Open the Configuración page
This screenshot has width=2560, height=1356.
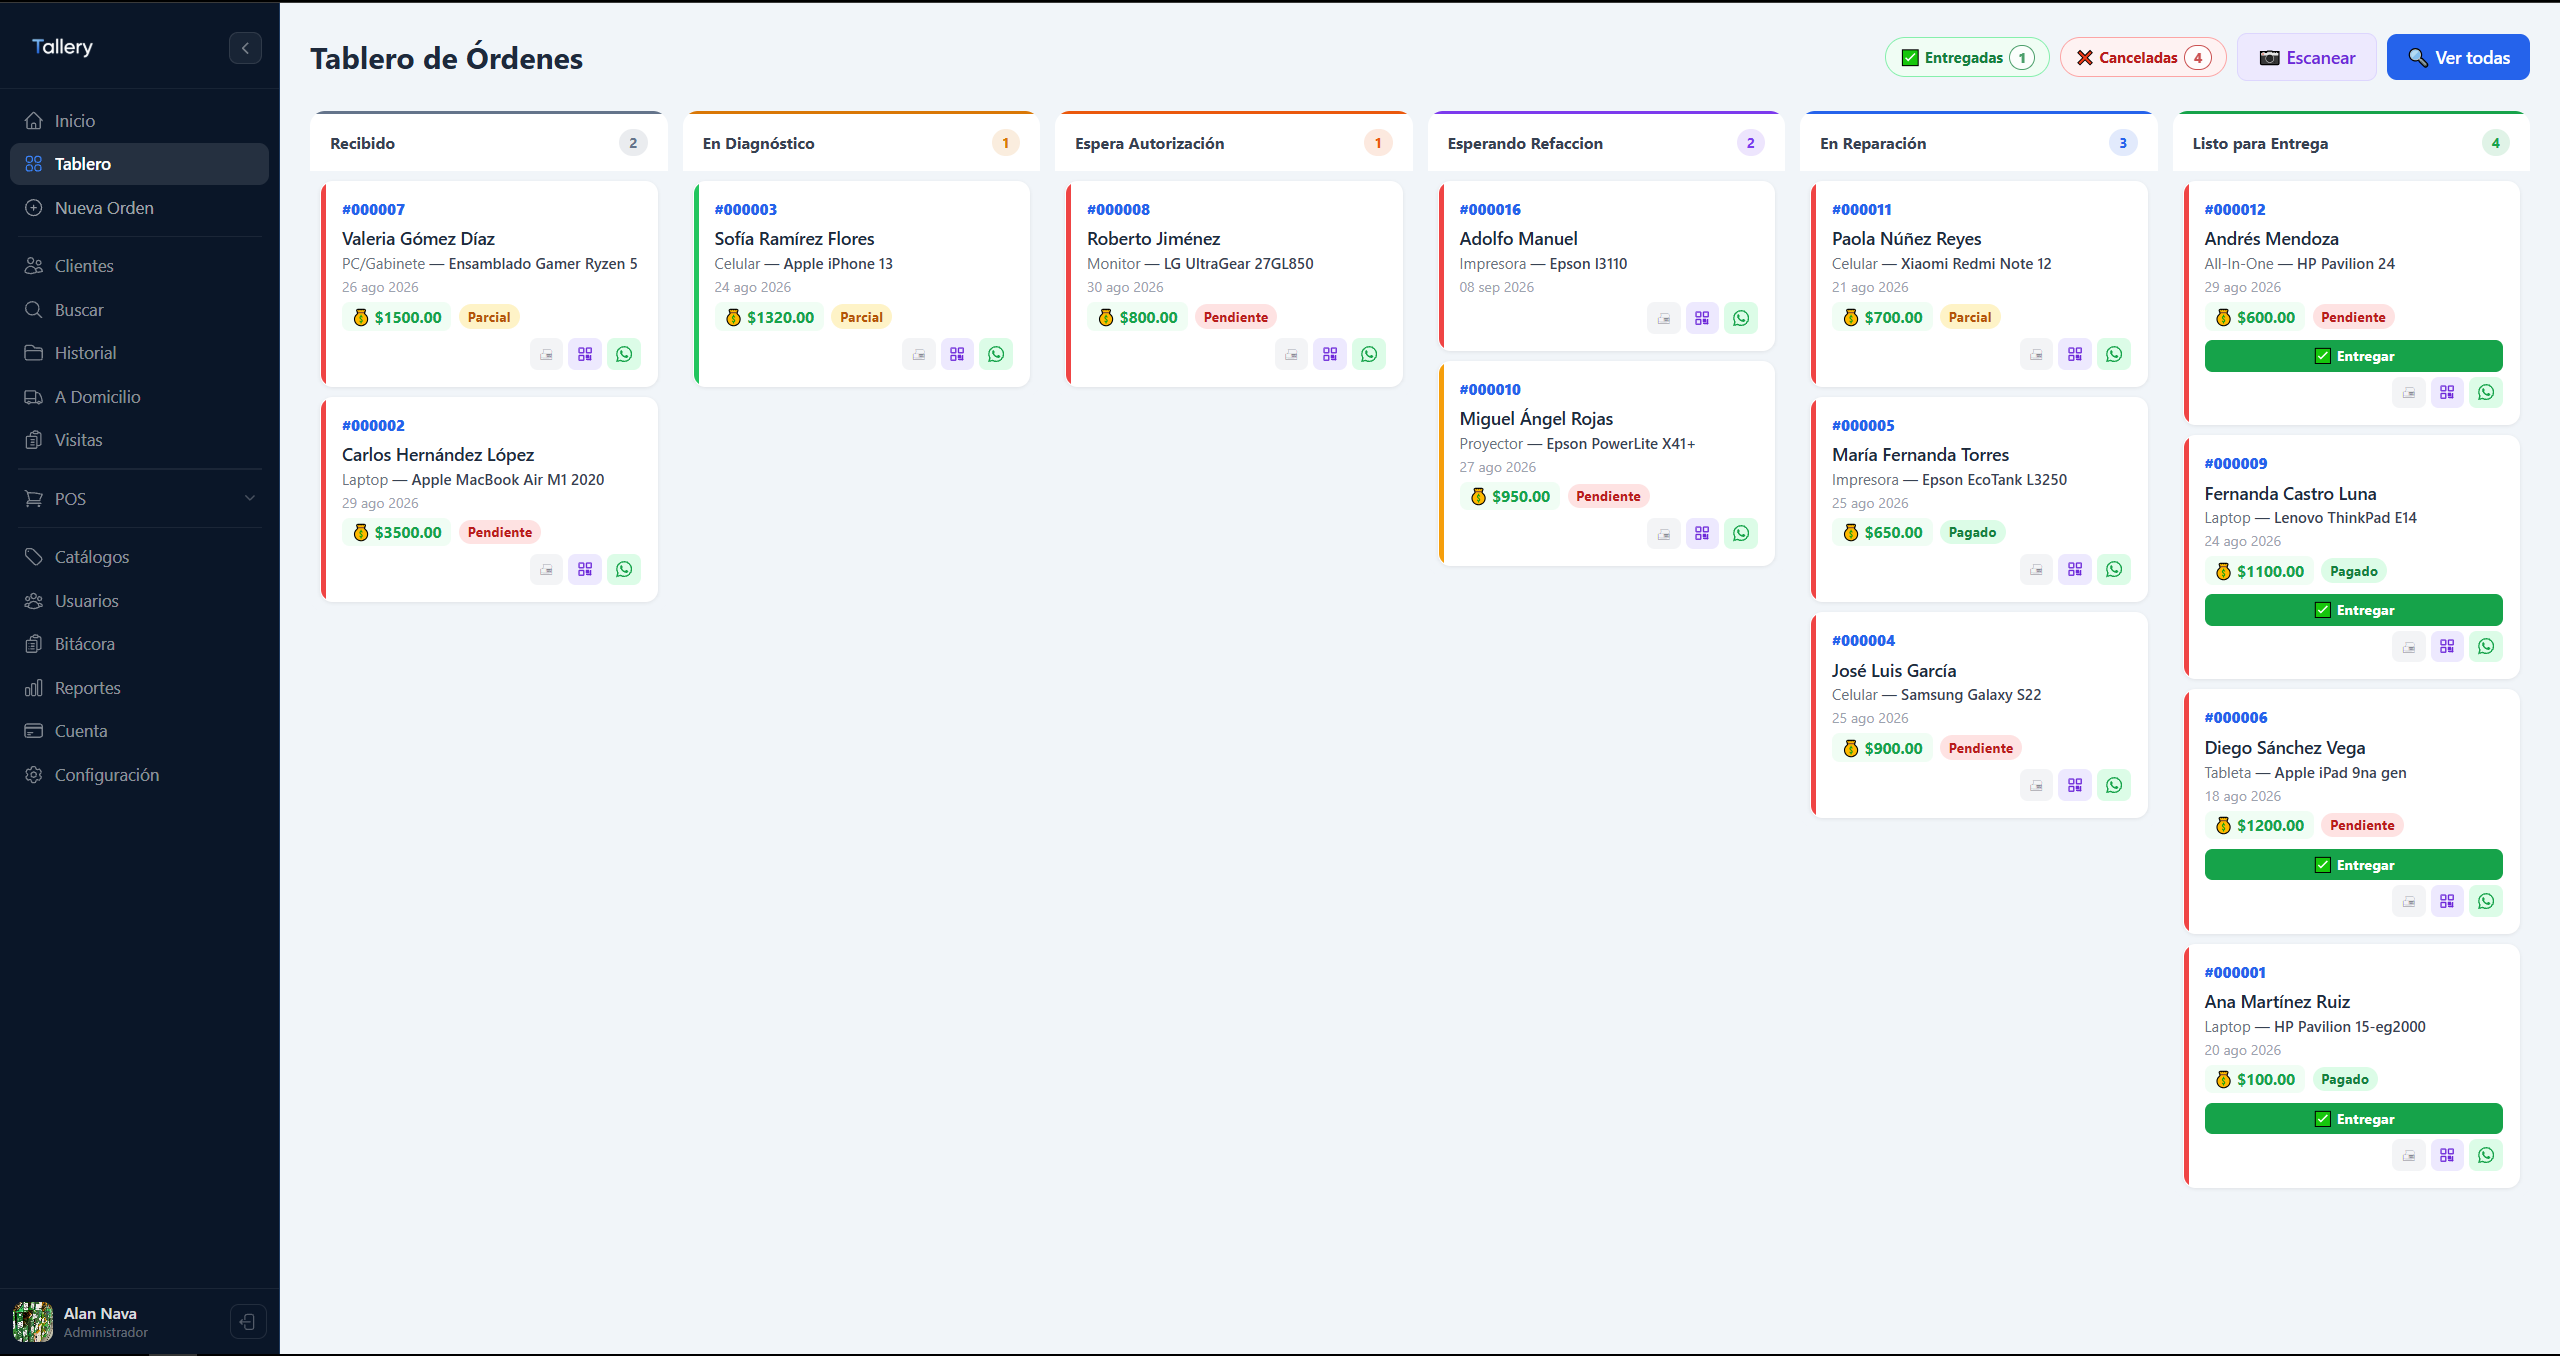pyautogui.click(x=139, y=775)
